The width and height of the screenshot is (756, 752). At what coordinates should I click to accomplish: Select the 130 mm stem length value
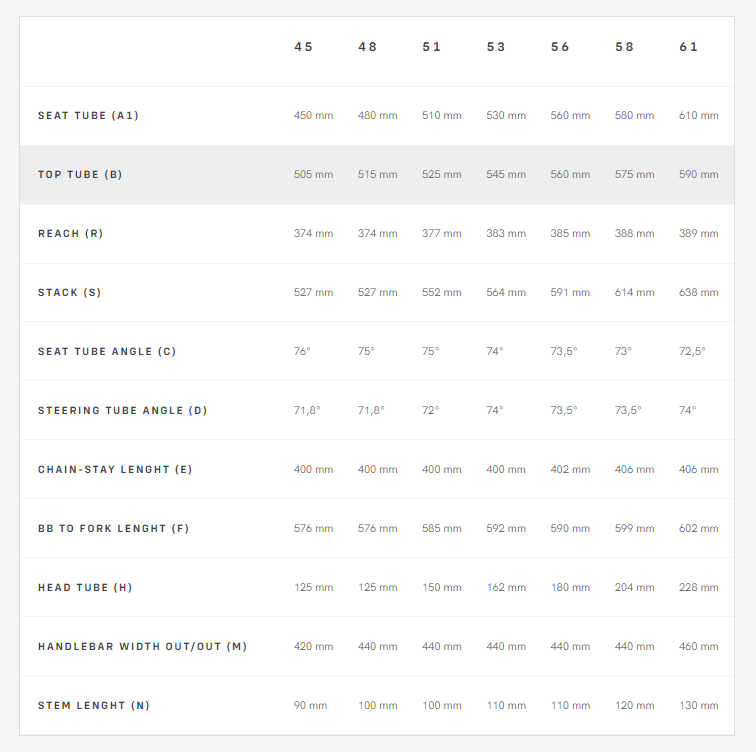(698, 706)
